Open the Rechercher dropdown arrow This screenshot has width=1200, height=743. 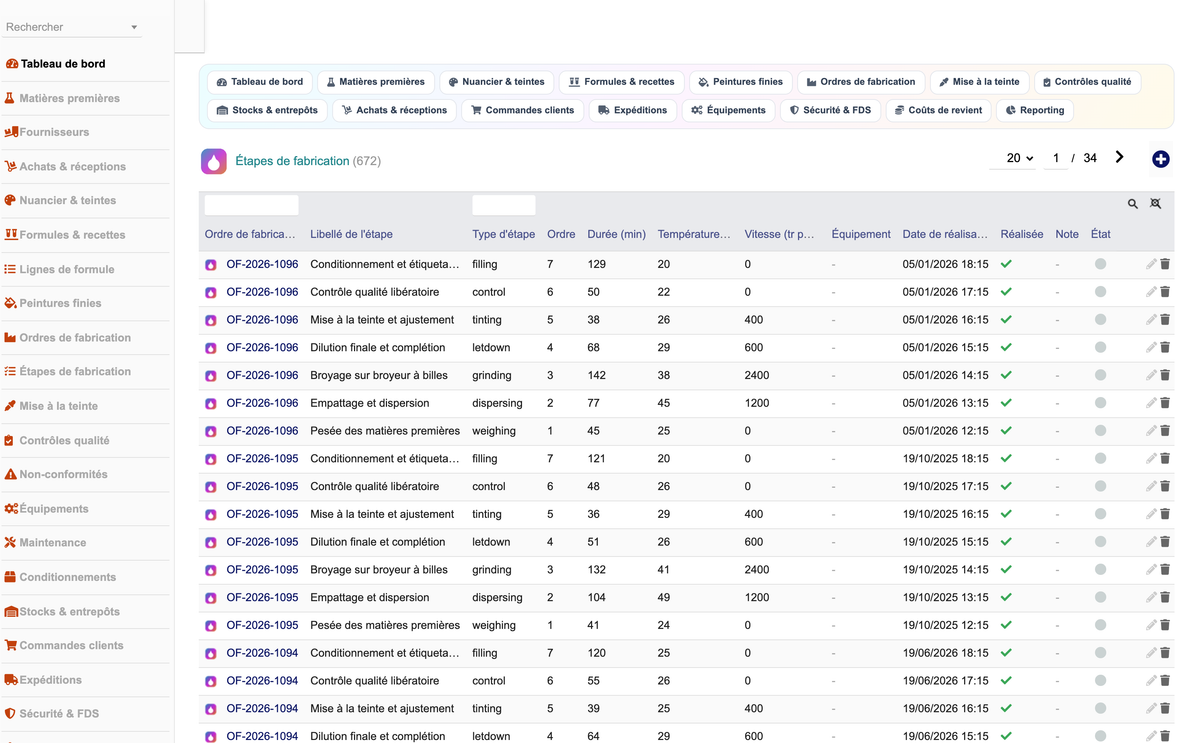pos(134,28)
